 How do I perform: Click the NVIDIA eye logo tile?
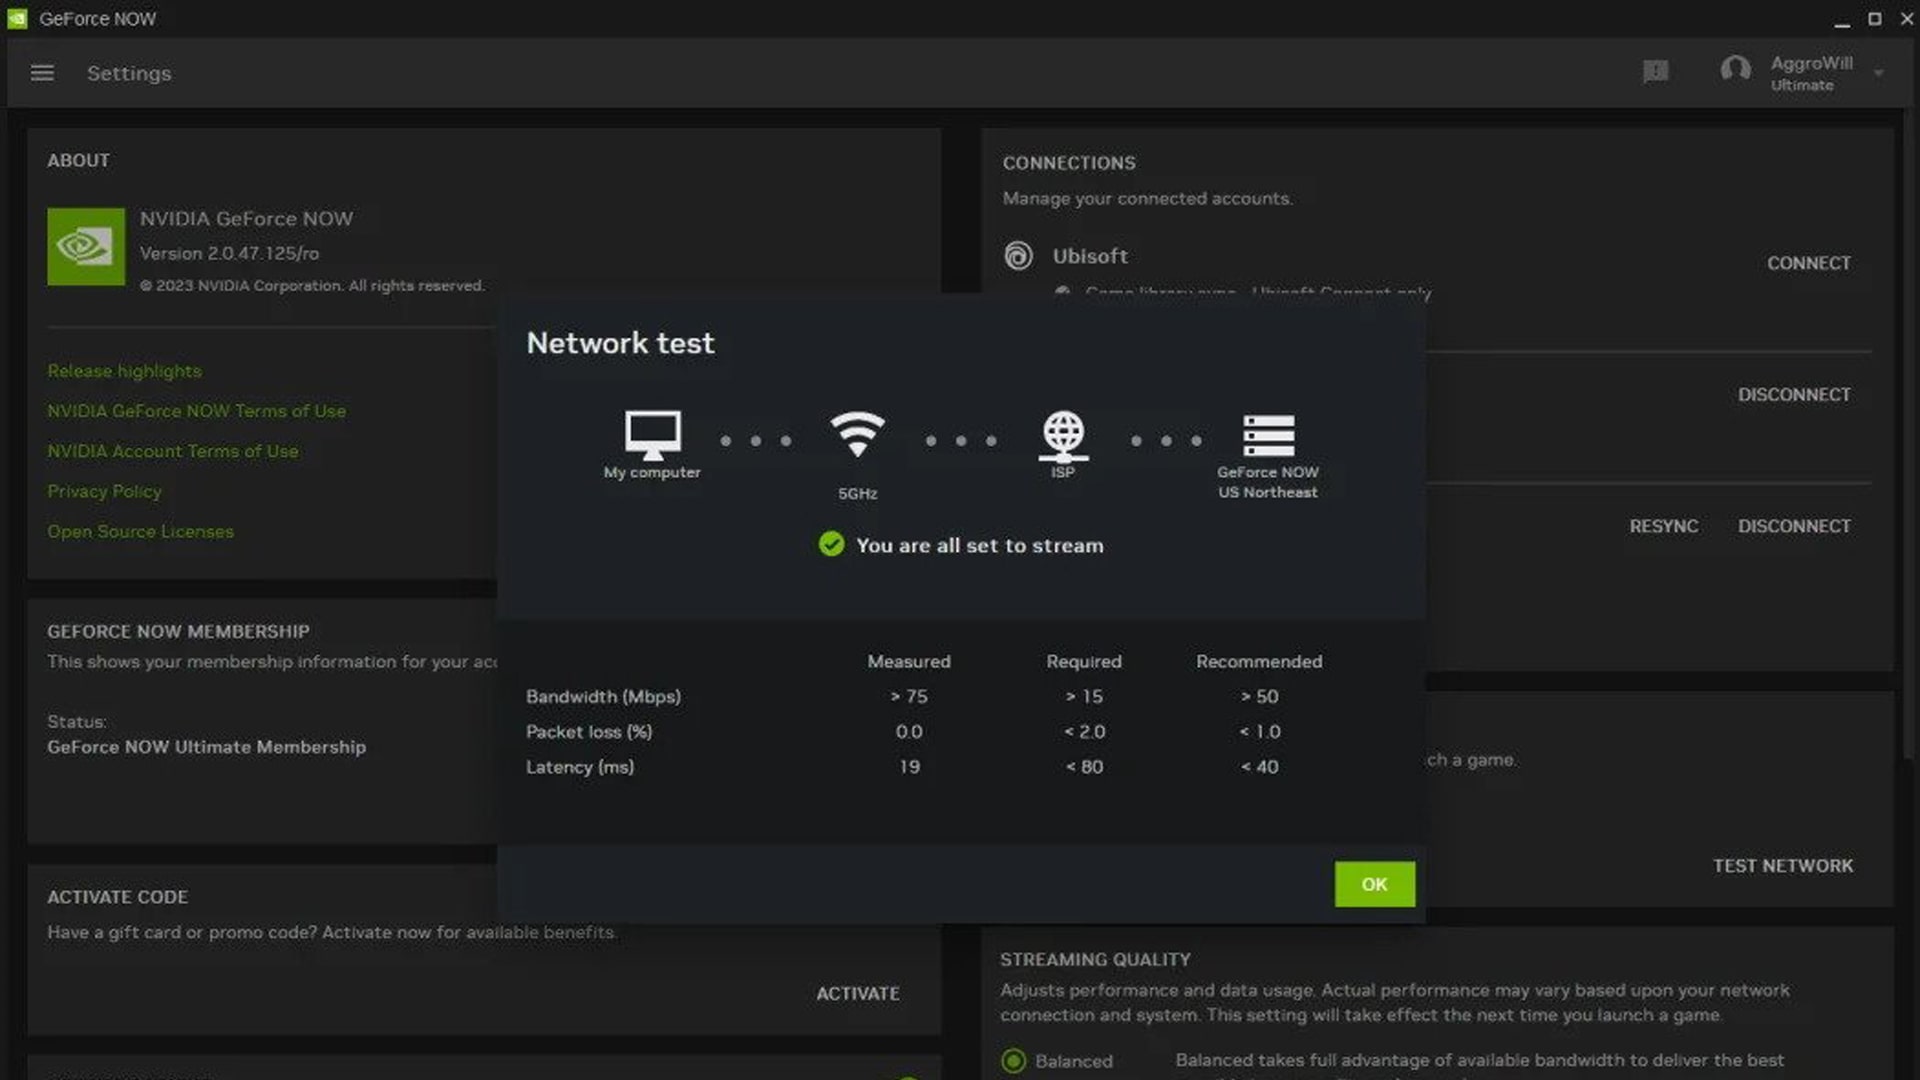[x=86, y=246]
